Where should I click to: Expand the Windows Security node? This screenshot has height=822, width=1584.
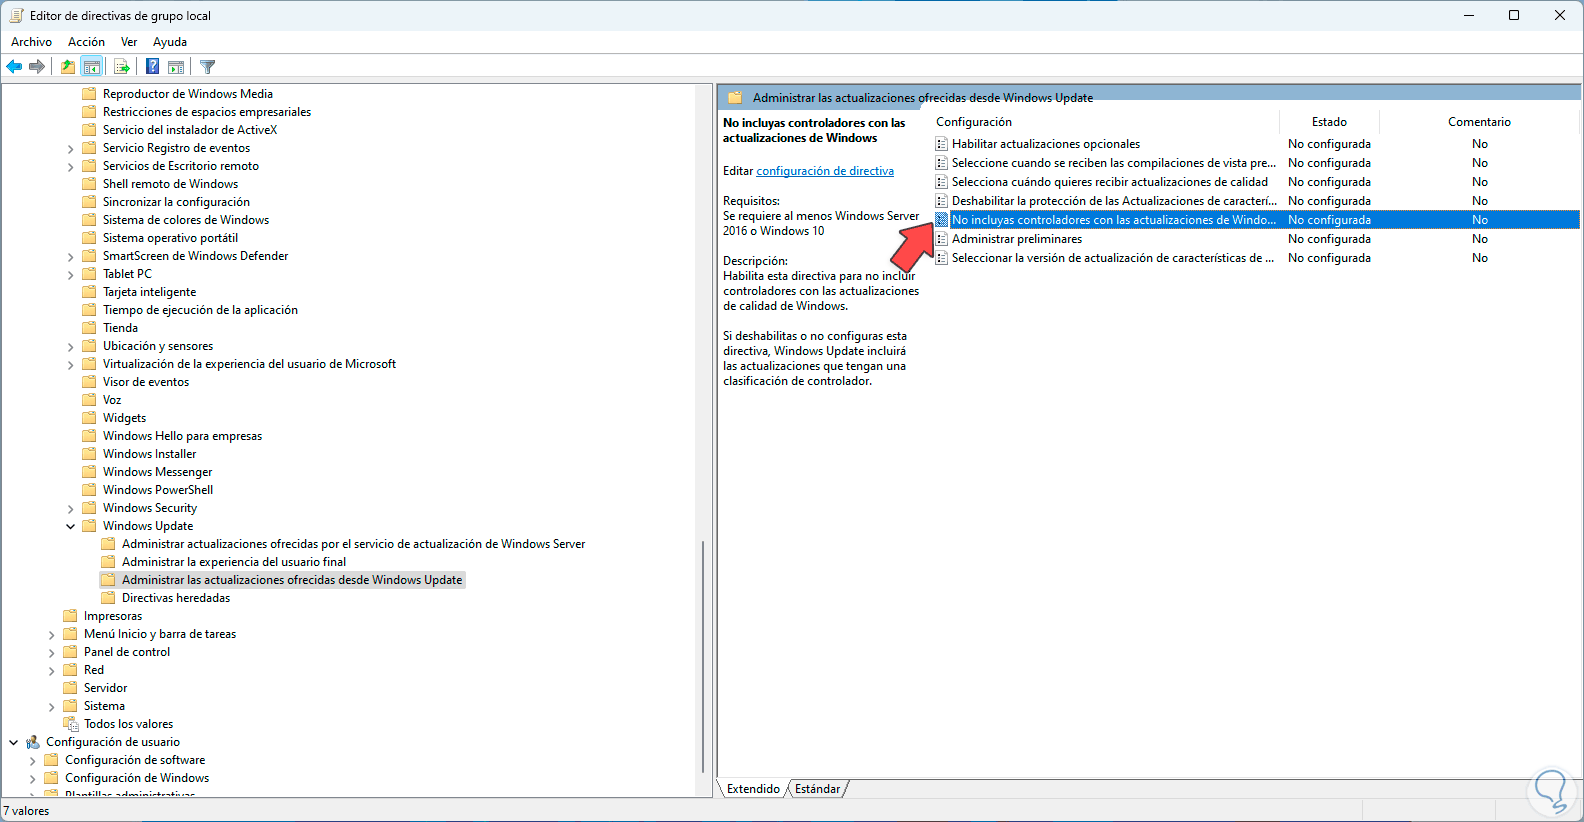70,509
